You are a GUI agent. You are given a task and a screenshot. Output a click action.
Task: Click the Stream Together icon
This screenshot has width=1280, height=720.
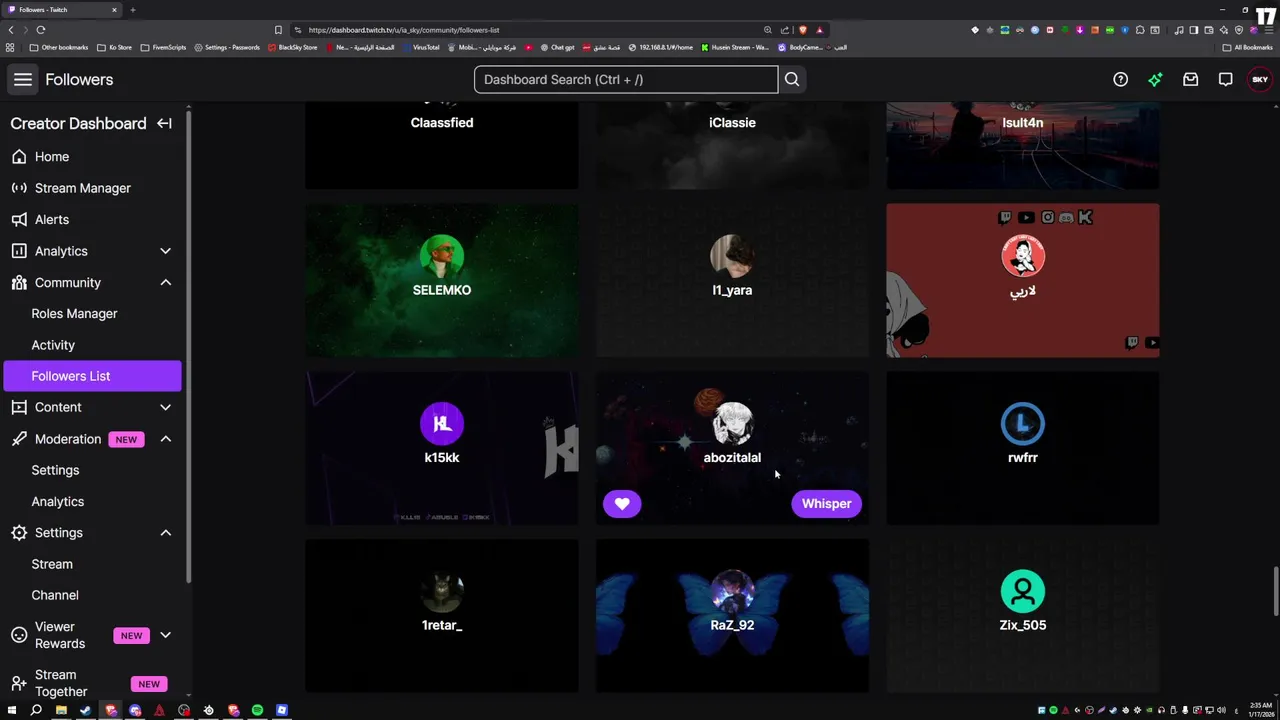tap(19, 684)
